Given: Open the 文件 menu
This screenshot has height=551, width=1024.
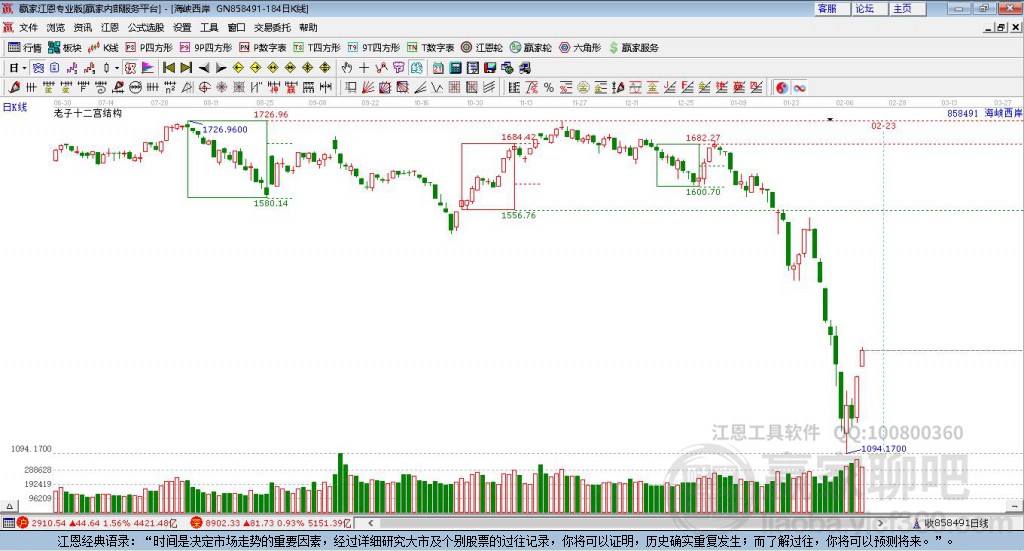Looking at the screenshot, I should point(28,27).
